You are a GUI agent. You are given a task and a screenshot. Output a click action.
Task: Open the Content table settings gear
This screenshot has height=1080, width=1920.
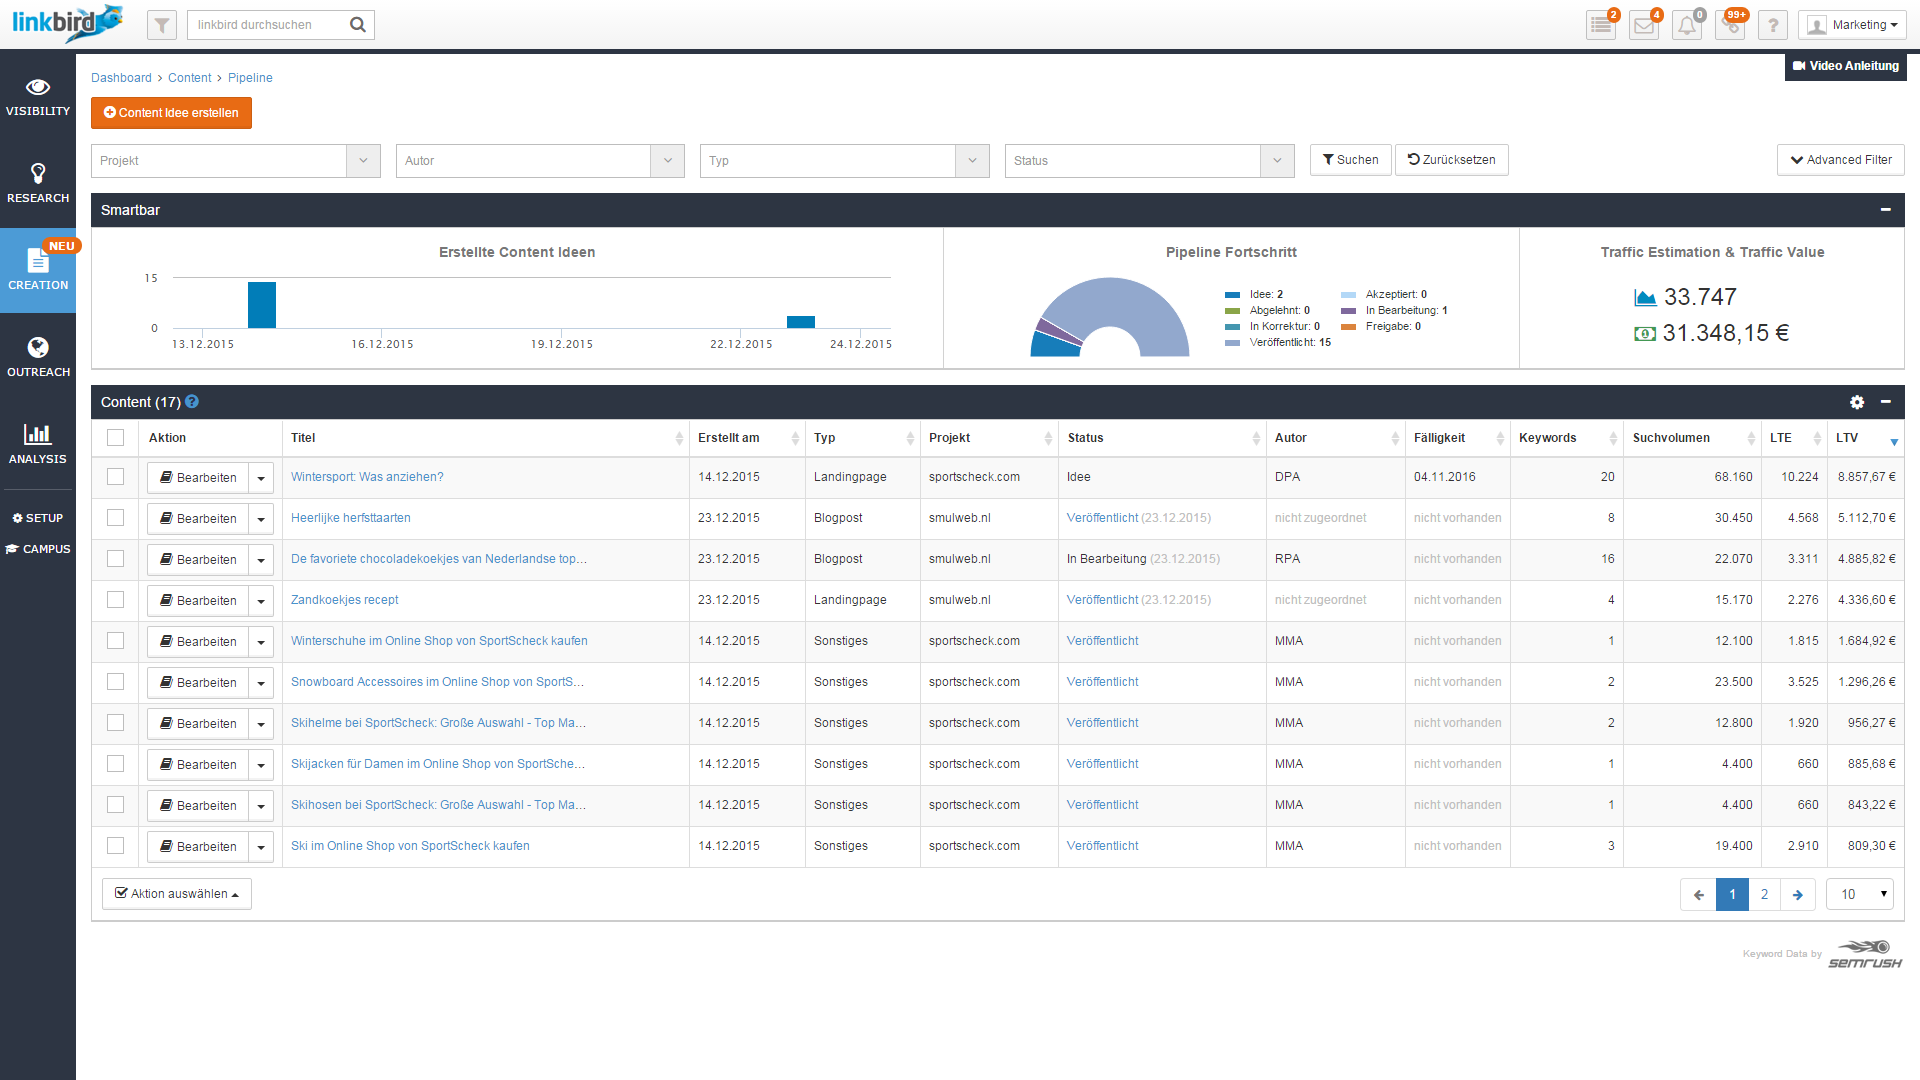tap(1857, 402)
